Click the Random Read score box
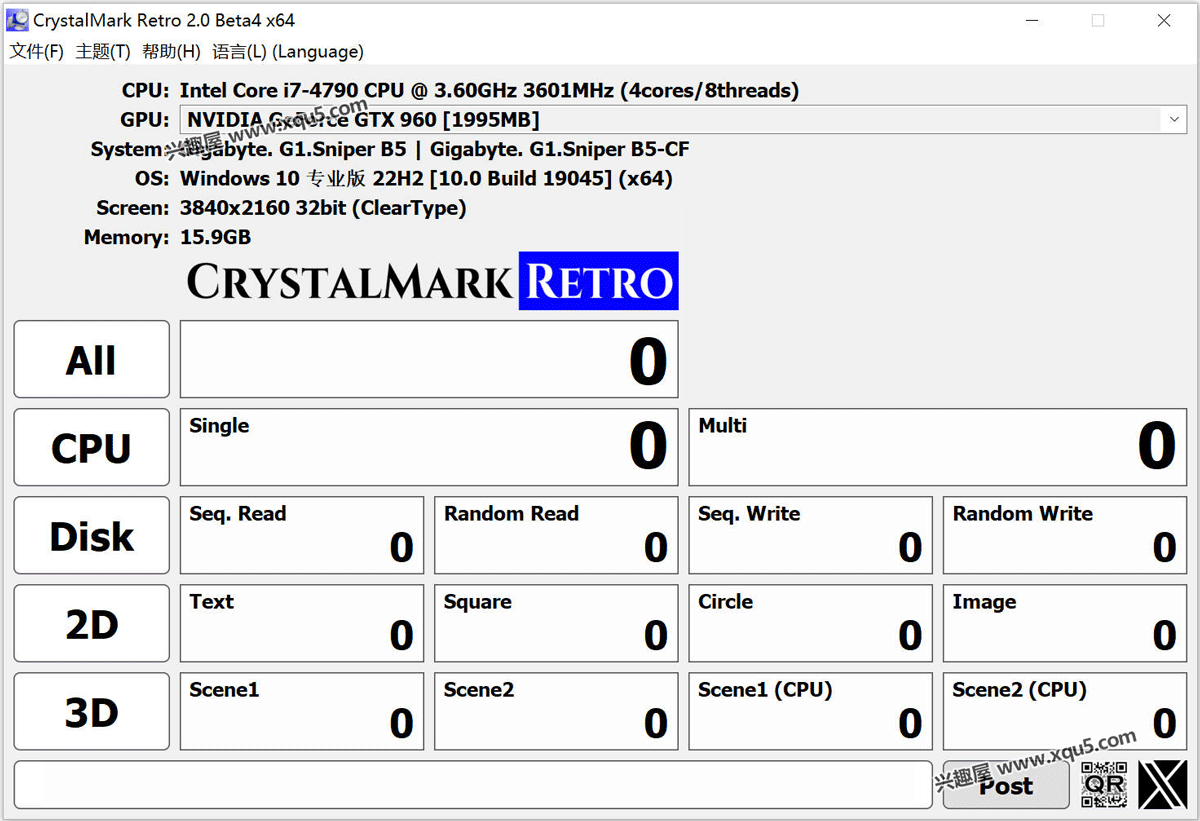The width and height of the screenshot is (1200, 821). coord(556,536)
